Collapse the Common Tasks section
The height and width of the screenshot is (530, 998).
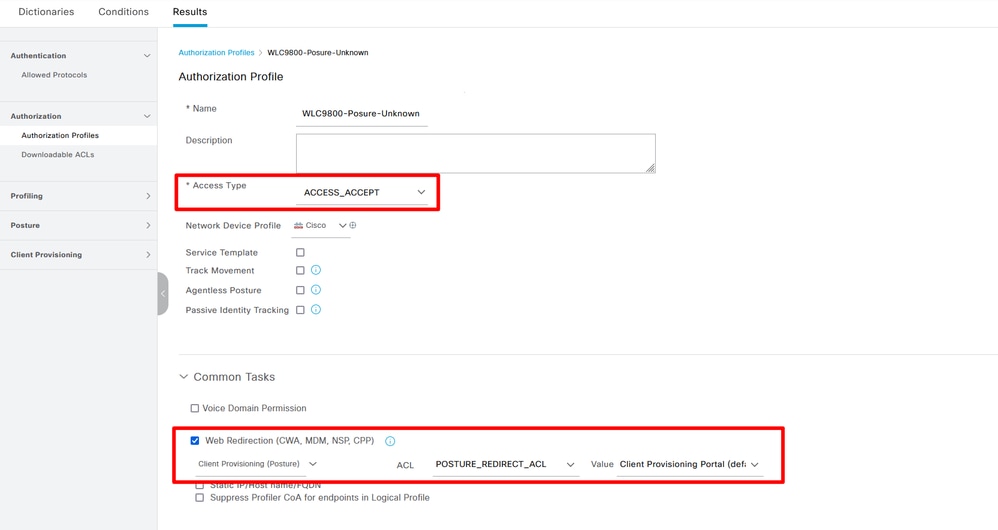(183, 377)
